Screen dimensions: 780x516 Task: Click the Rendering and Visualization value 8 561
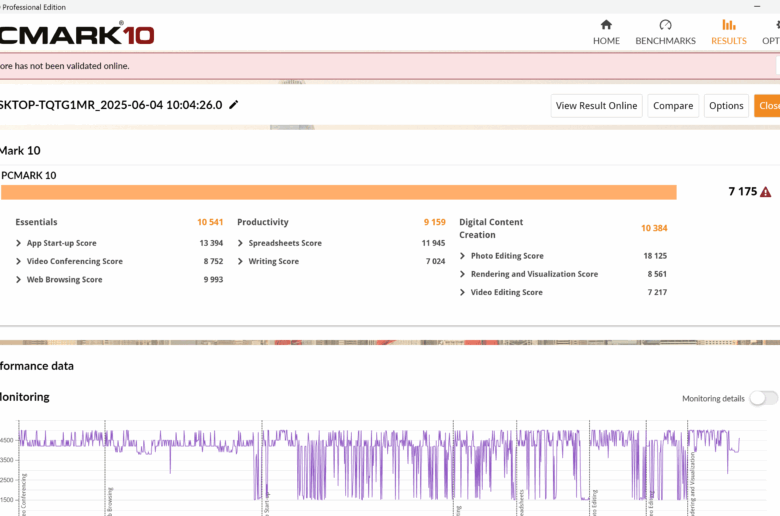pyautogui.click(x=657, y=274)
